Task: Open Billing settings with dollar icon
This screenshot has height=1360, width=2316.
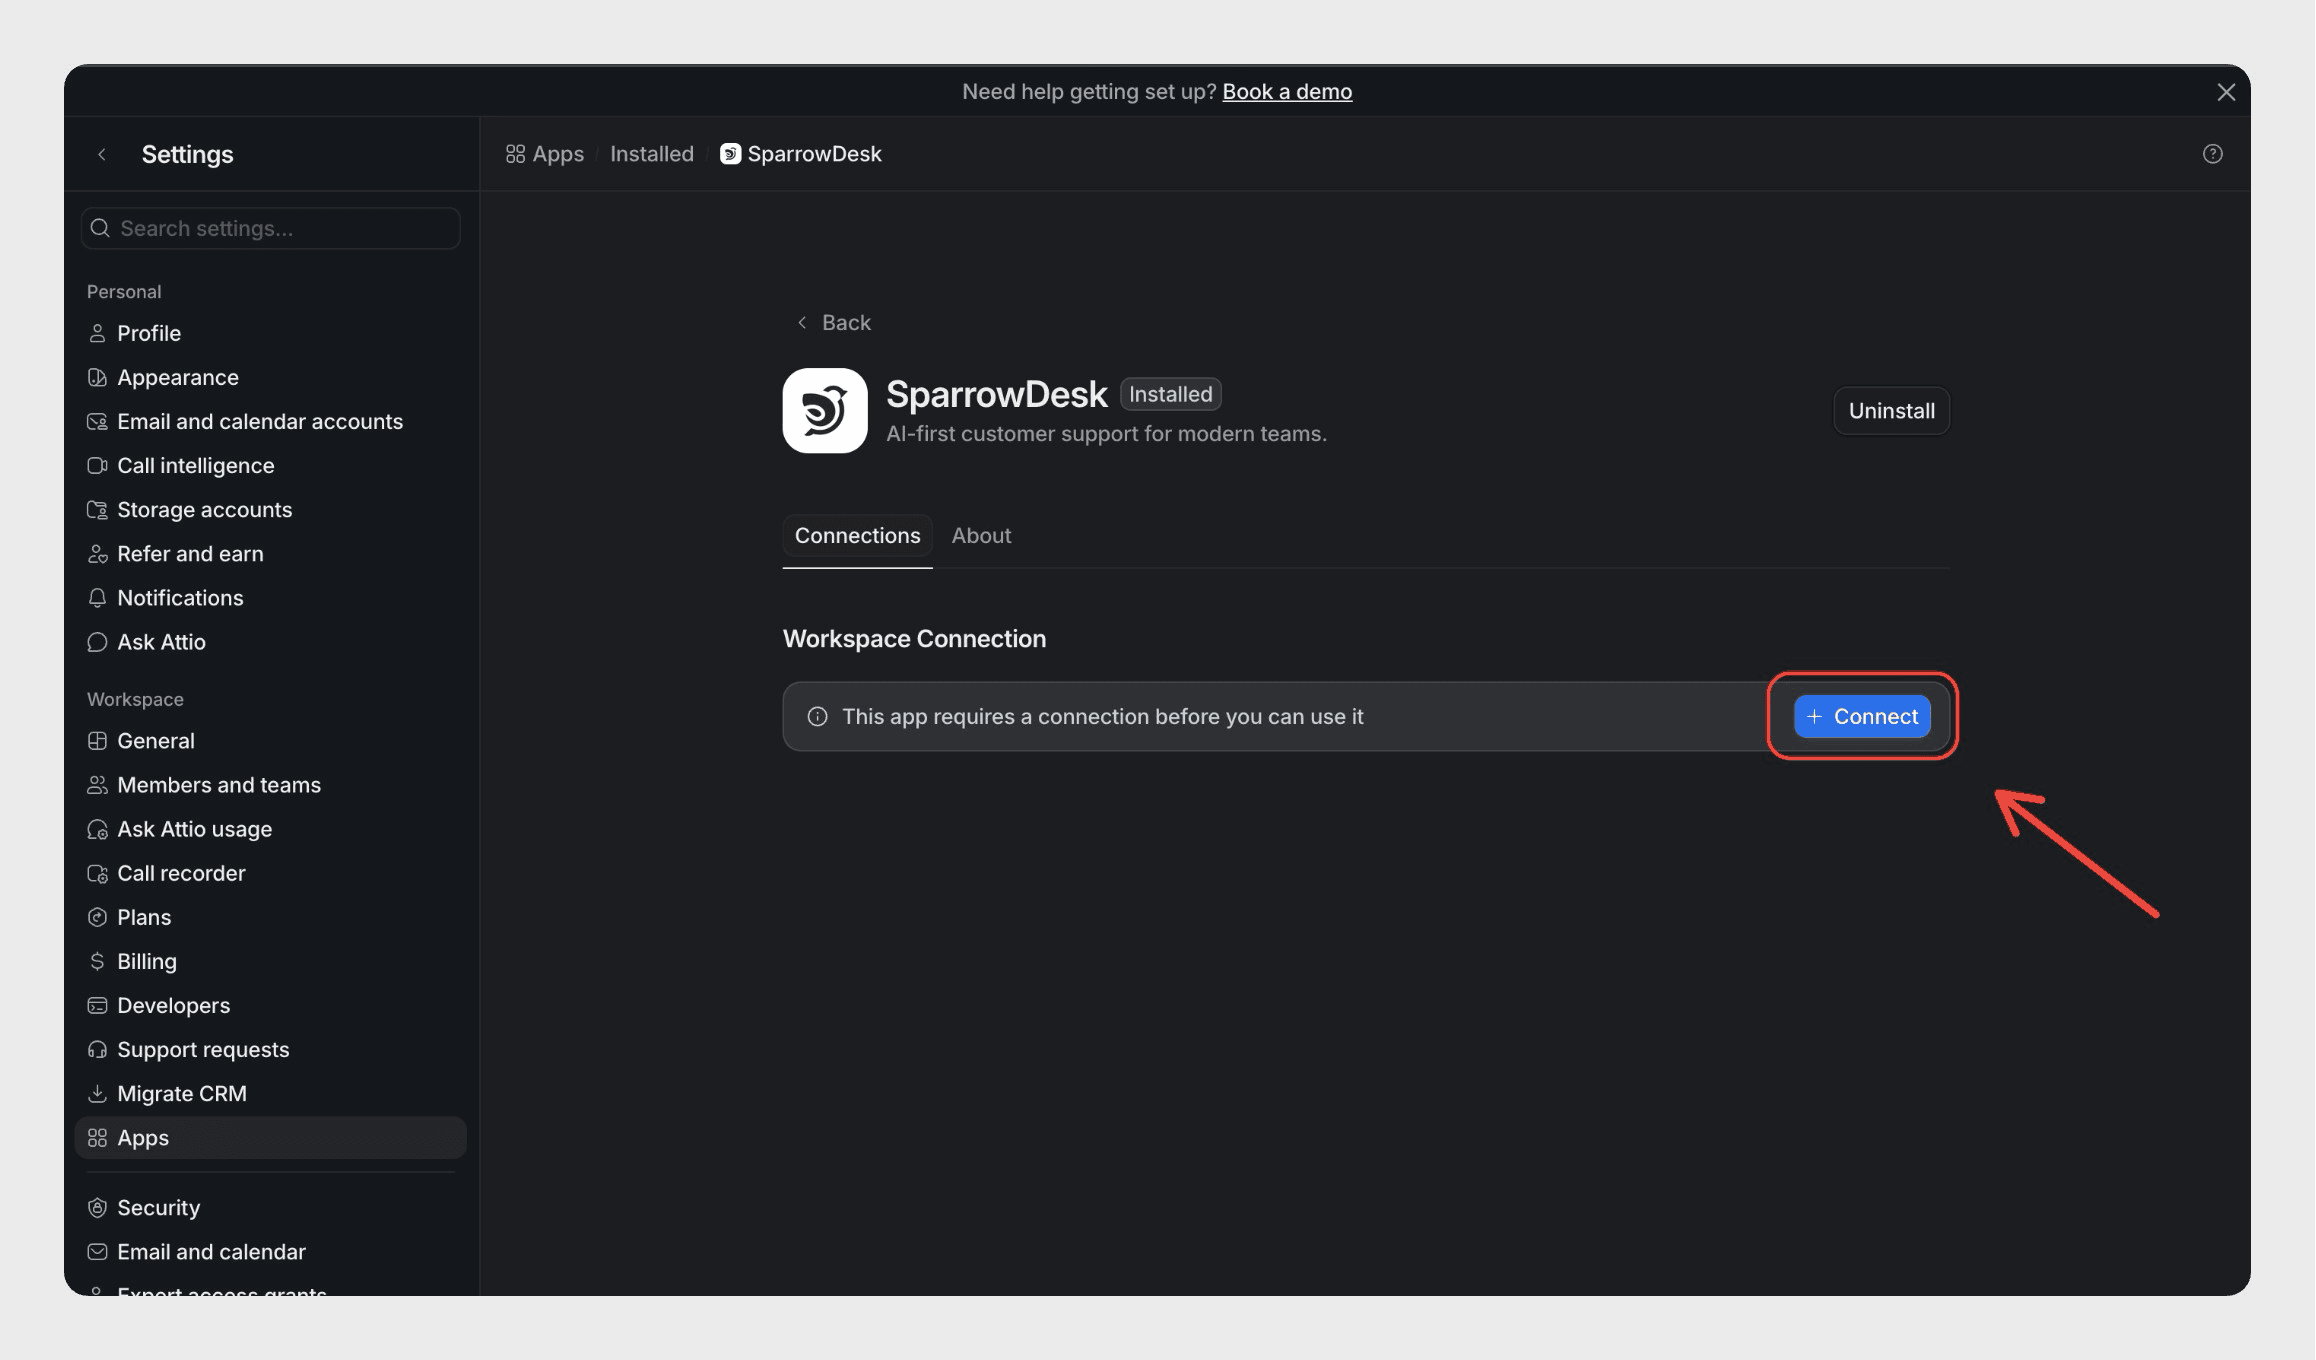Action: (x=146, y=961)
